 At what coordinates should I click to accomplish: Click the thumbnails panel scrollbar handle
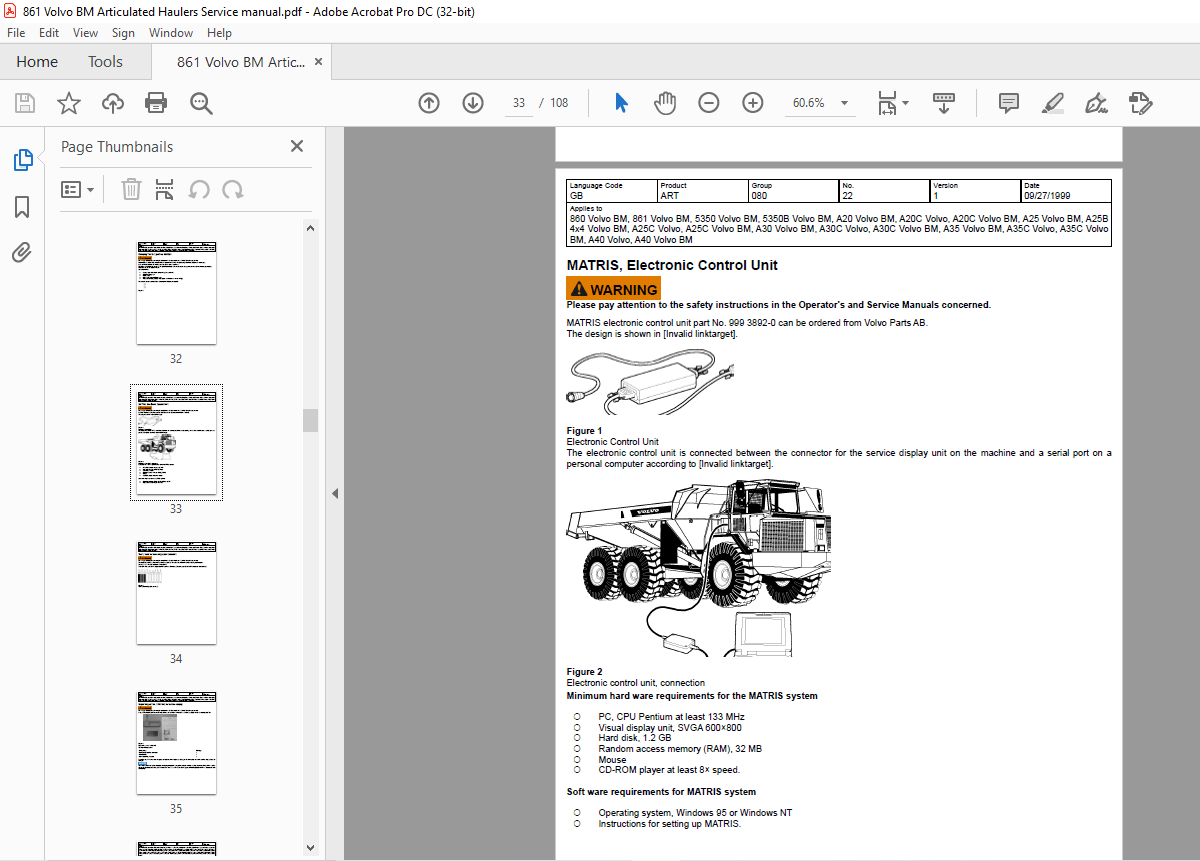pos(310,420)
